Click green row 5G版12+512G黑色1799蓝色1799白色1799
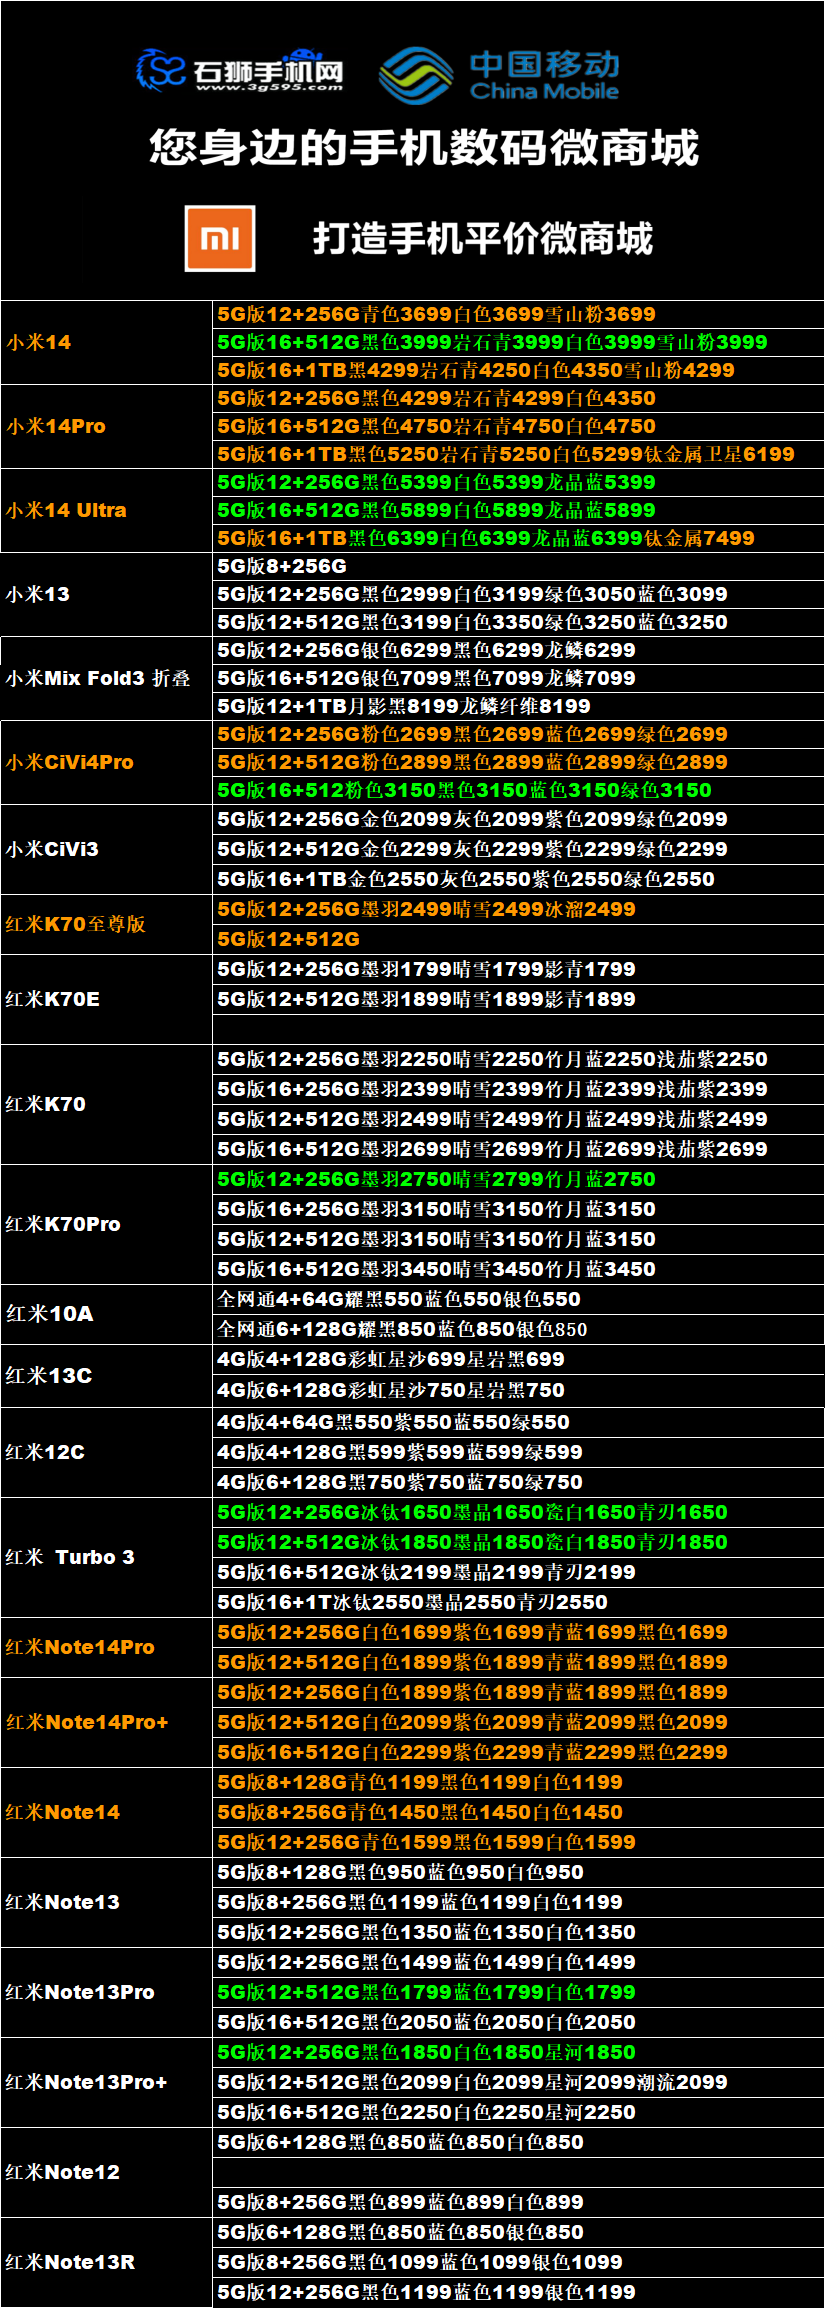This screenshot has height=2308, width=825. 518,1992
